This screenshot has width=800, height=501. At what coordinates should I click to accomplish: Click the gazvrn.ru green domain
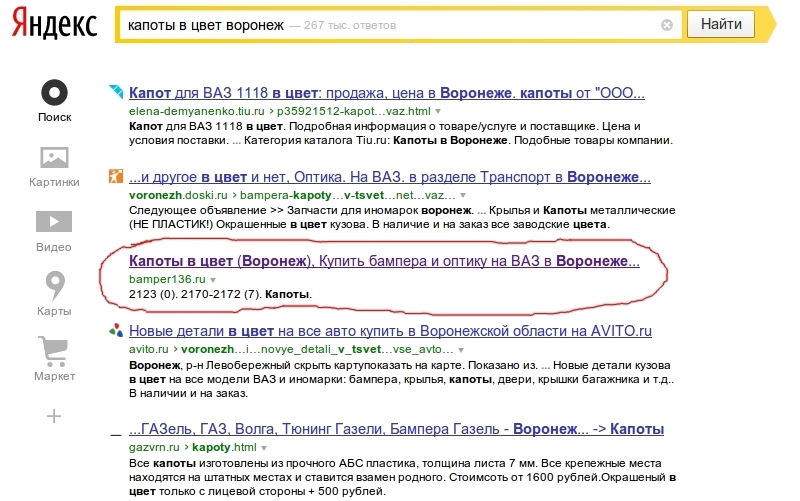coord(154,447)
